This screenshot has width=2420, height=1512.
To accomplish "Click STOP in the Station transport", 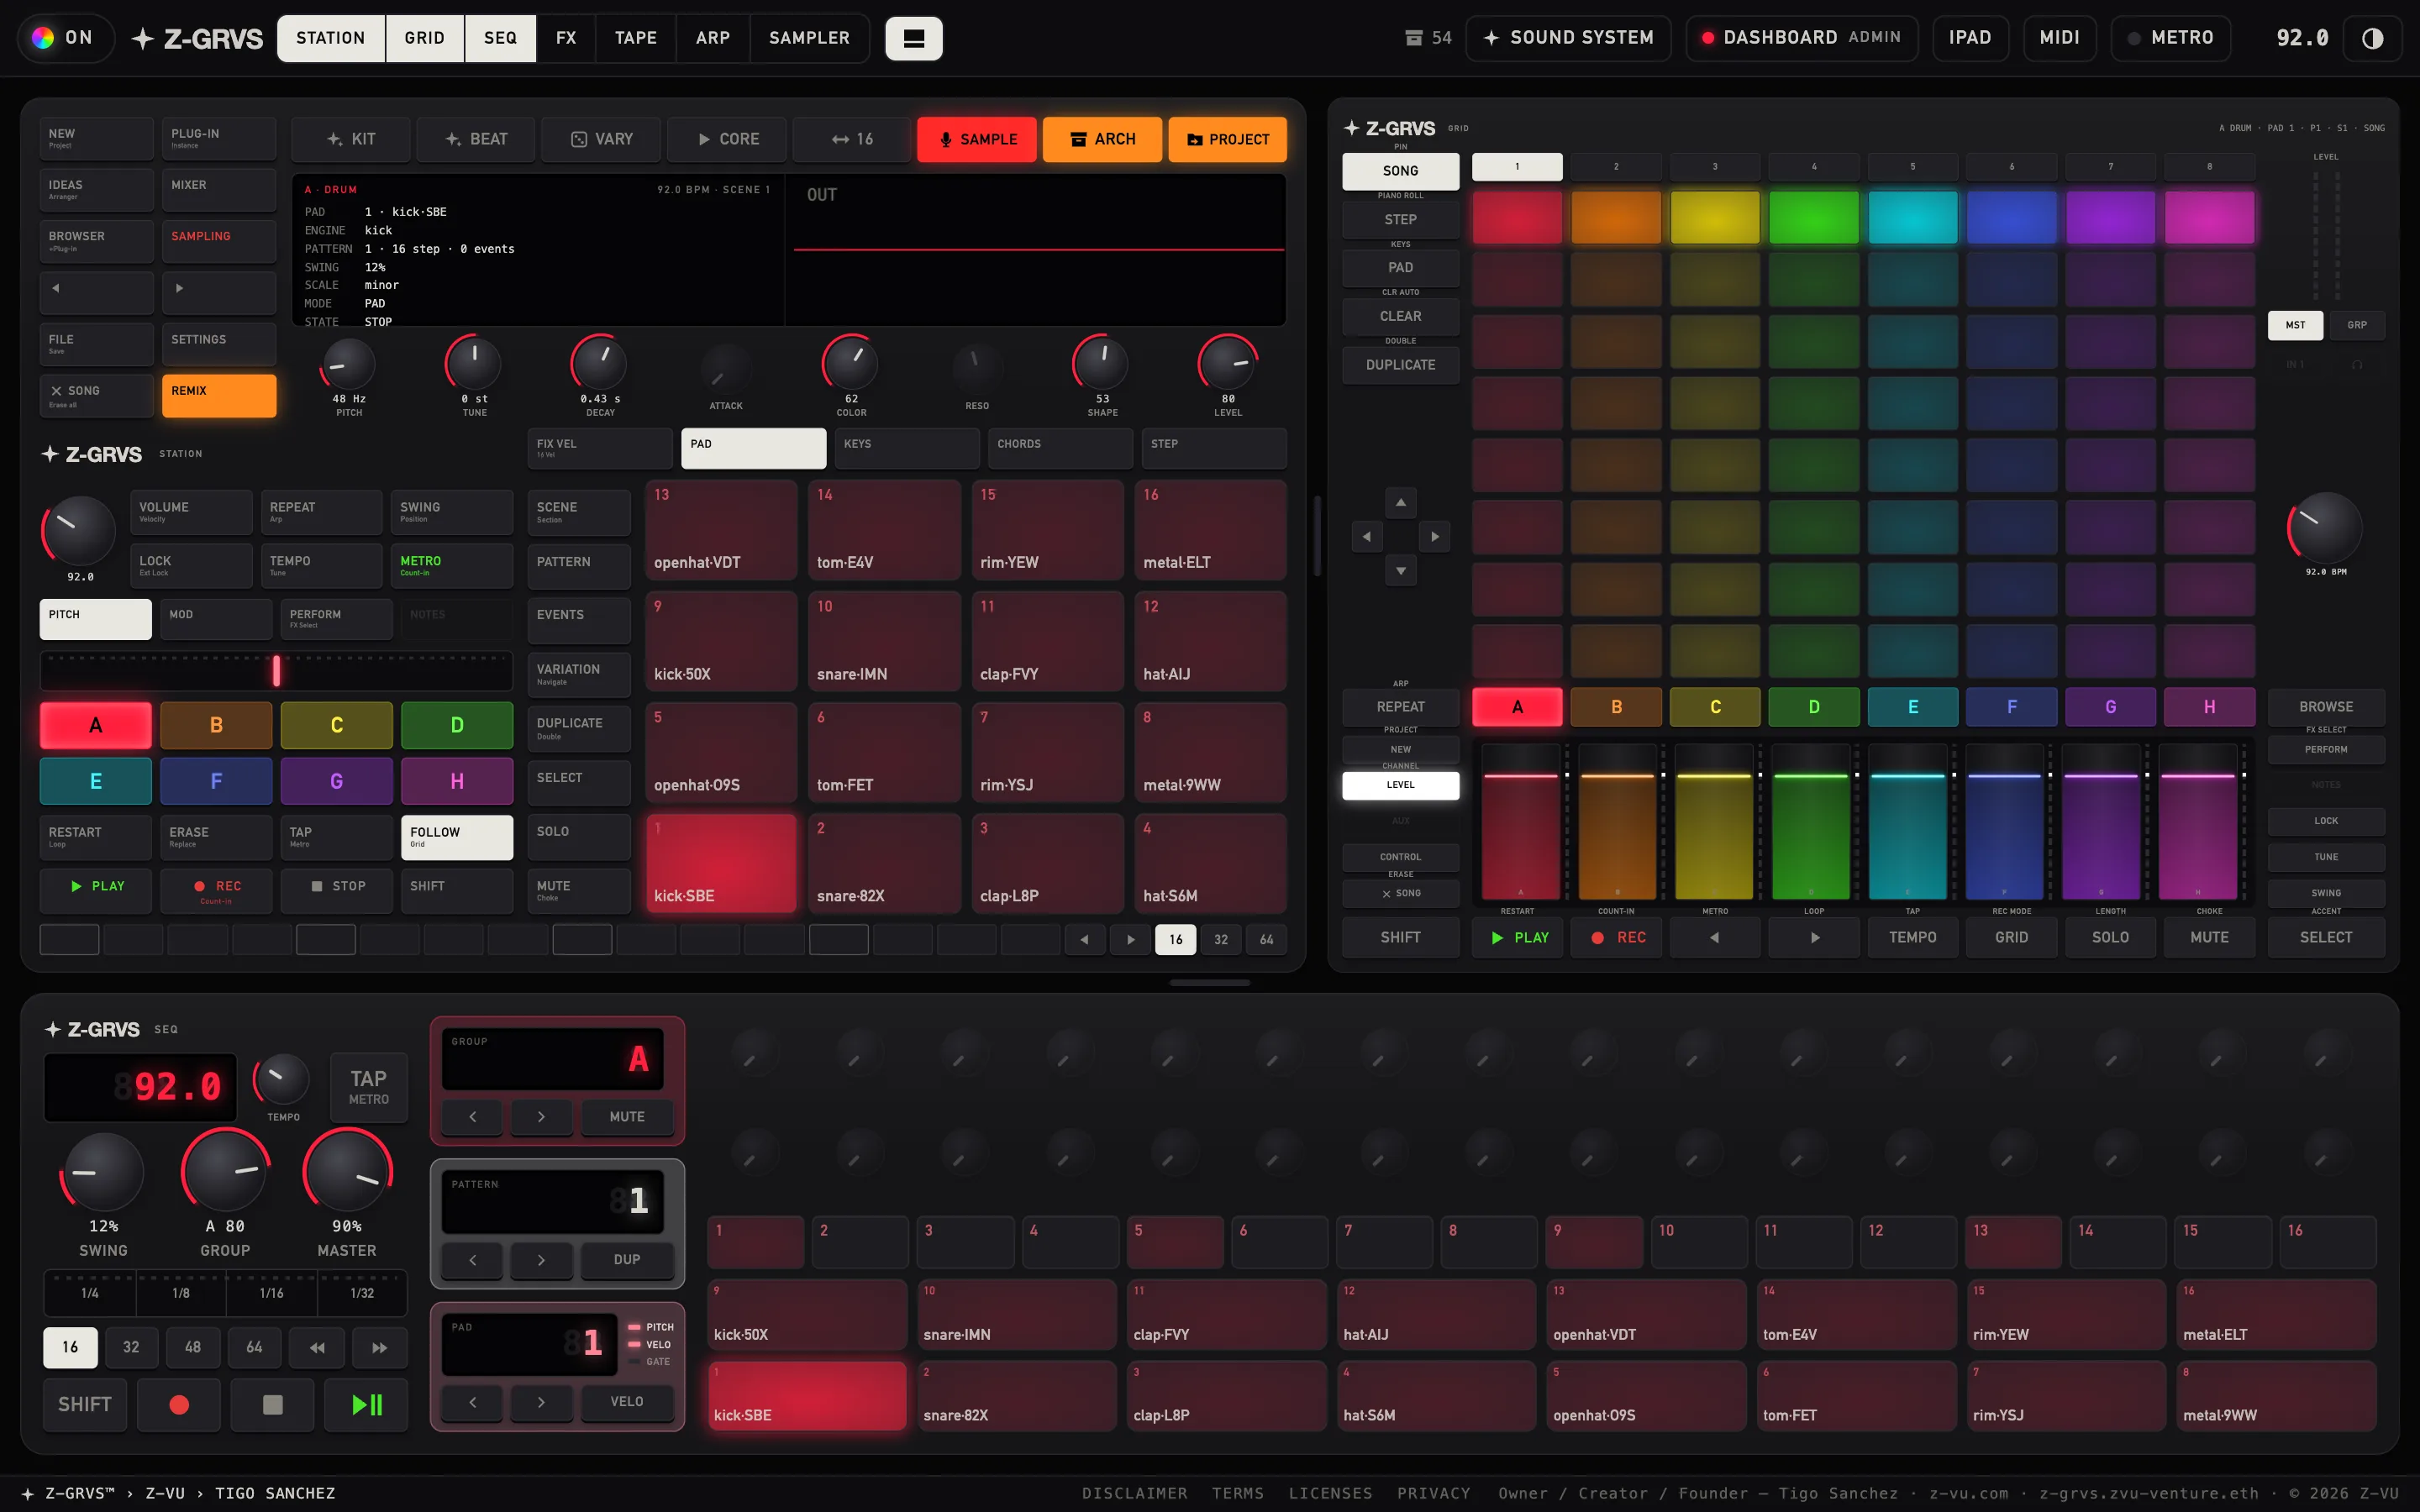I will point(337,890).
